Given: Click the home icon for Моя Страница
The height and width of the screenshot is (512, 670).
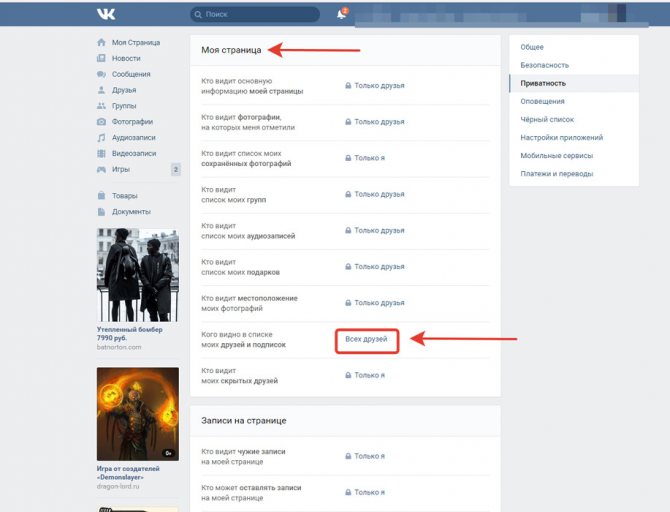Looking at the screenshot, I should (101, 43).
